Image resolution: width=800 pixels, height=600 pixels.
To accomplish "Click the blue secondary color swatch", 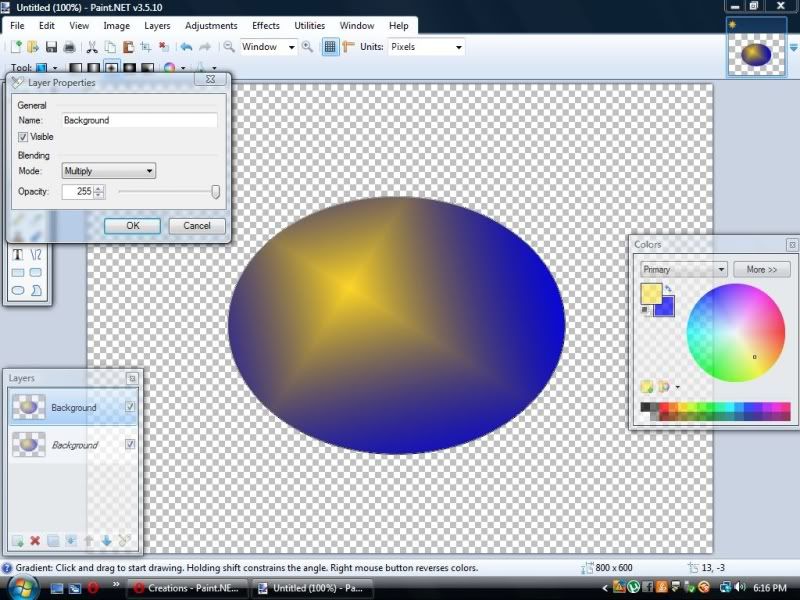I will (665, 305).
